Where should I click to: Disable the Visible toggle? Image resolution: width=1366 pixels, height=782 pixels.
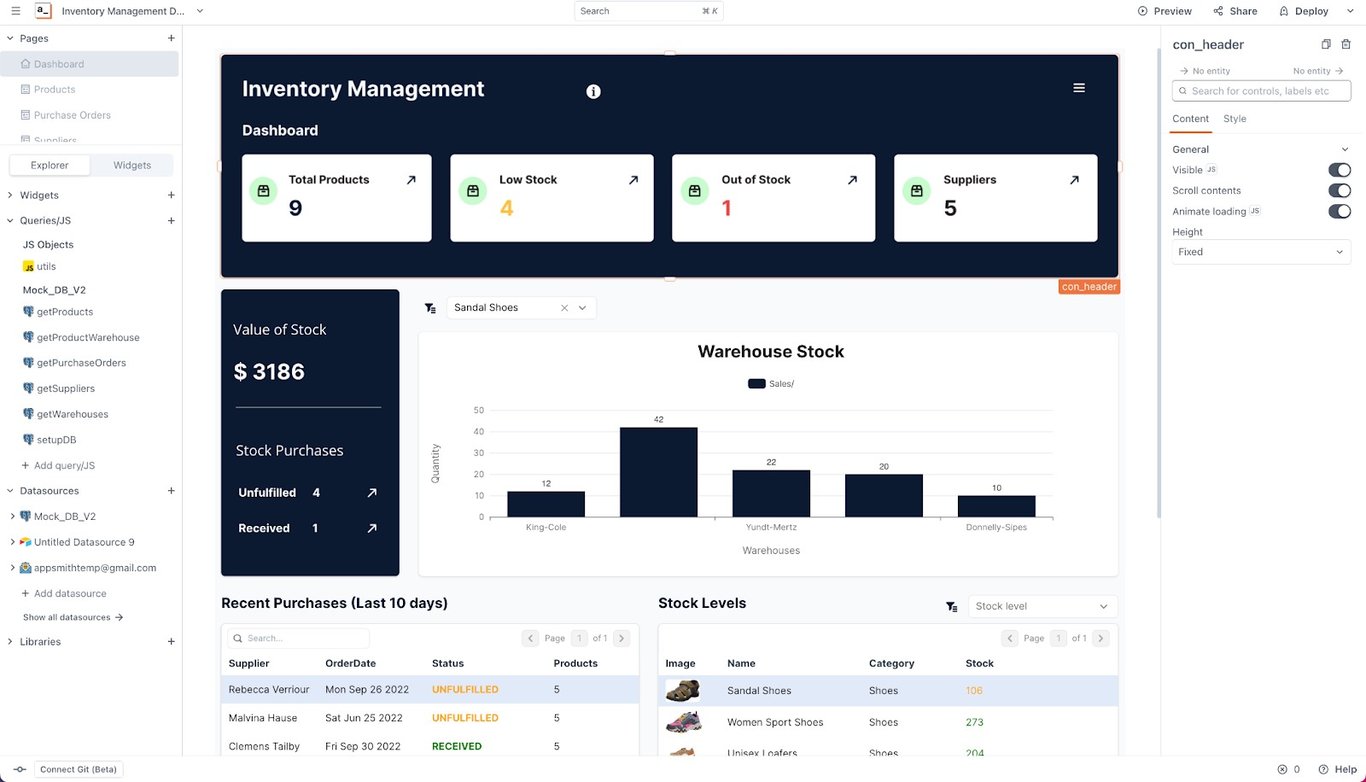pyautogui.click(x=1339, y=170)
